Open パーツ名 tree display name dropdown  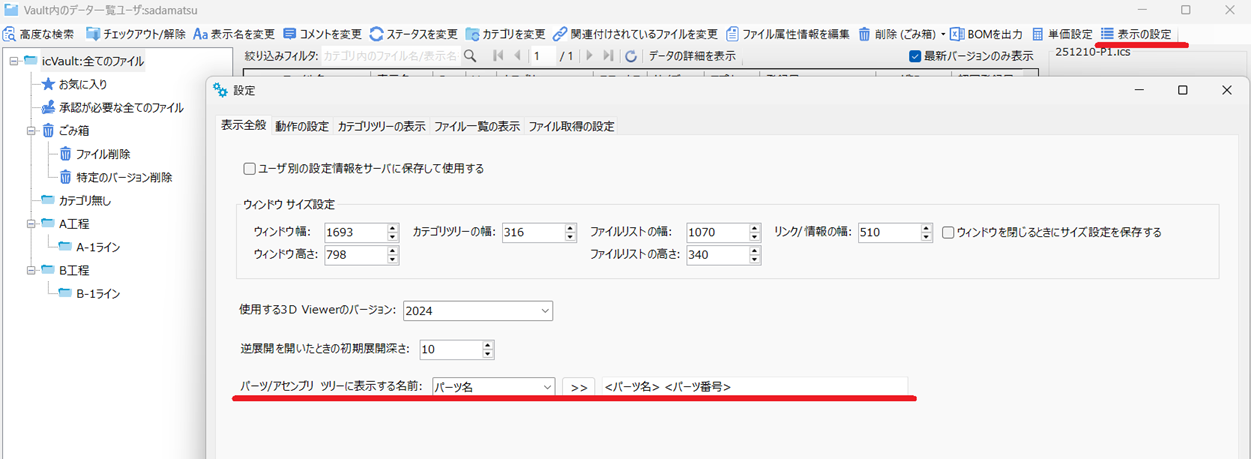(493, 386)
